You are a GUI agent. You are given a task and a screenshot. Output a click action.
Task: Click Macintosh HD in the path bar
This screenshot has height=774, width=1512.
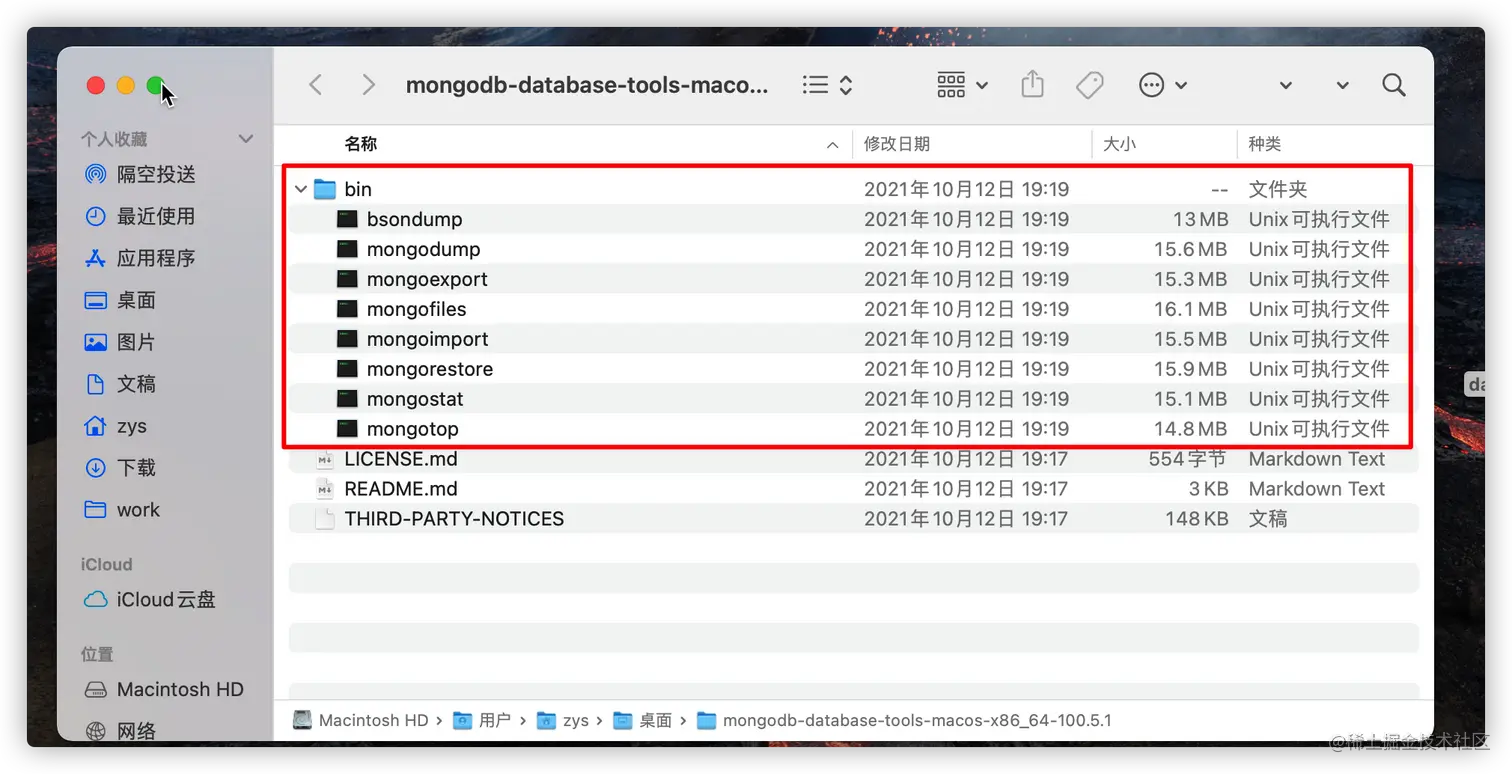361,720
